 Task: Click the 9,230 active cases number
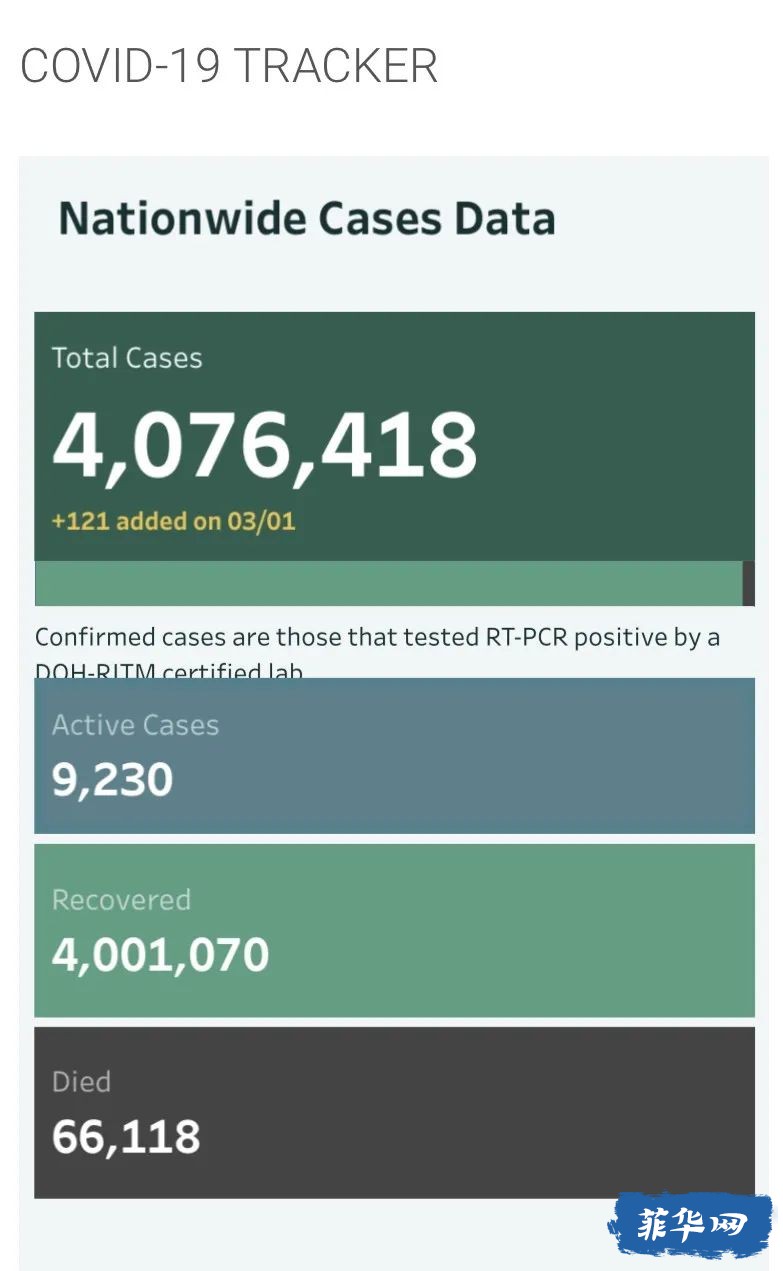(x=112, y=780)
